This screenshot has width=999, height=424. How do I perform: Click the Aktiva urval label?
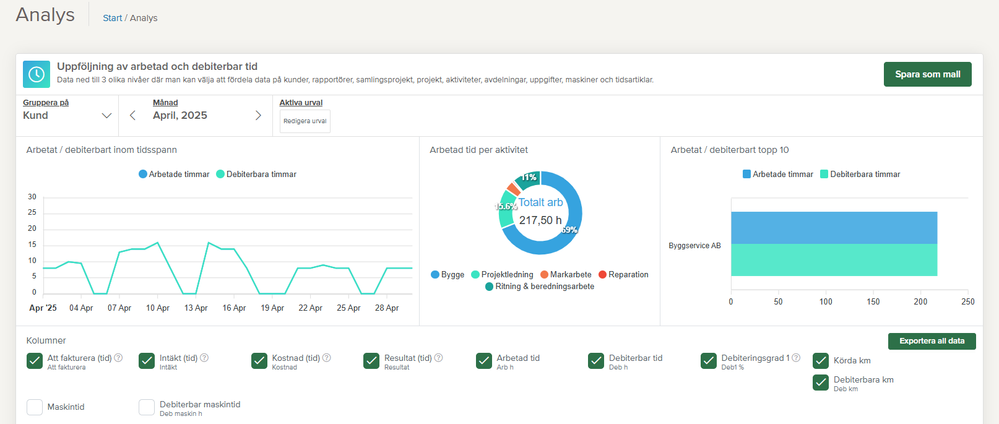click(x=301, y=102)
